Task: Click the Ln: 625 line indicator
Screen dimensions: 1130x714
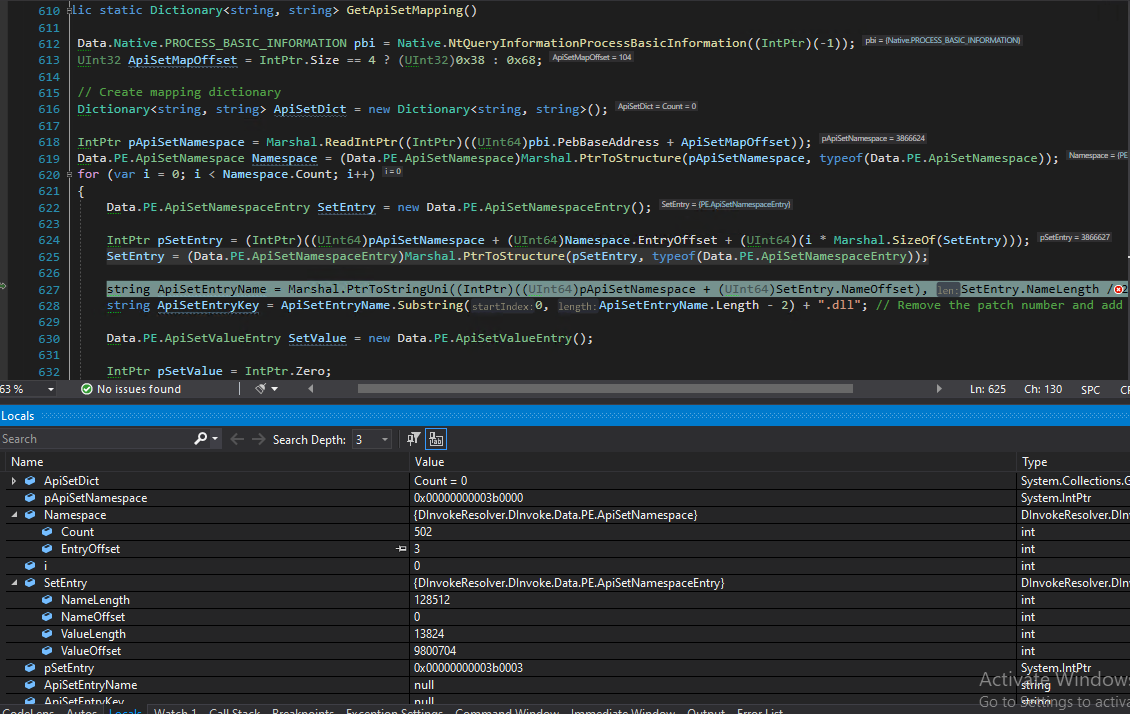Action: pos(987,389)
